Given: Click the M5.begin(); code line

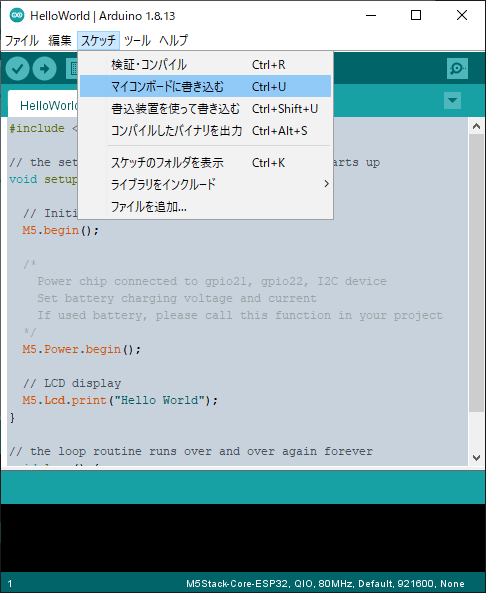Looking at the screenshot, I should [x=61, y=230].
